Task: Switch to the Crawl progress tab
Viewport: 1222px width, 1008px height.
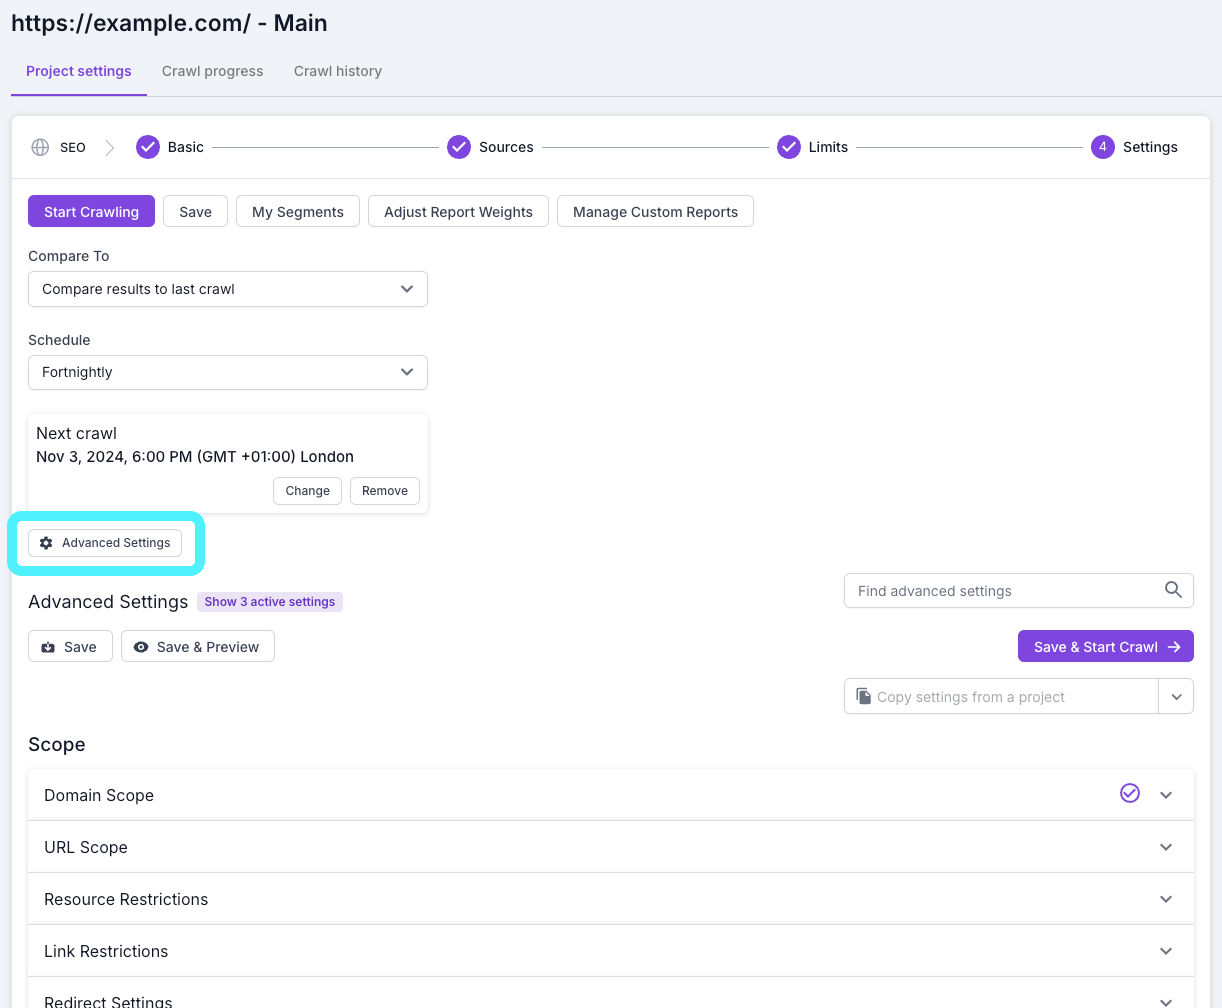Action: [213, 71]
